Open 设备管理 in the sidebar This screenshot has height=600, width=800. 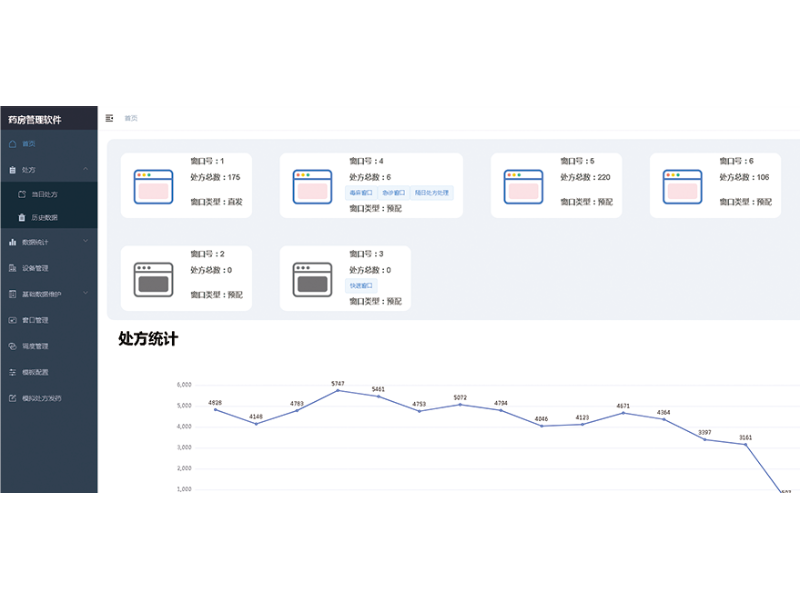pyautogui.click(x=35, y=268)
